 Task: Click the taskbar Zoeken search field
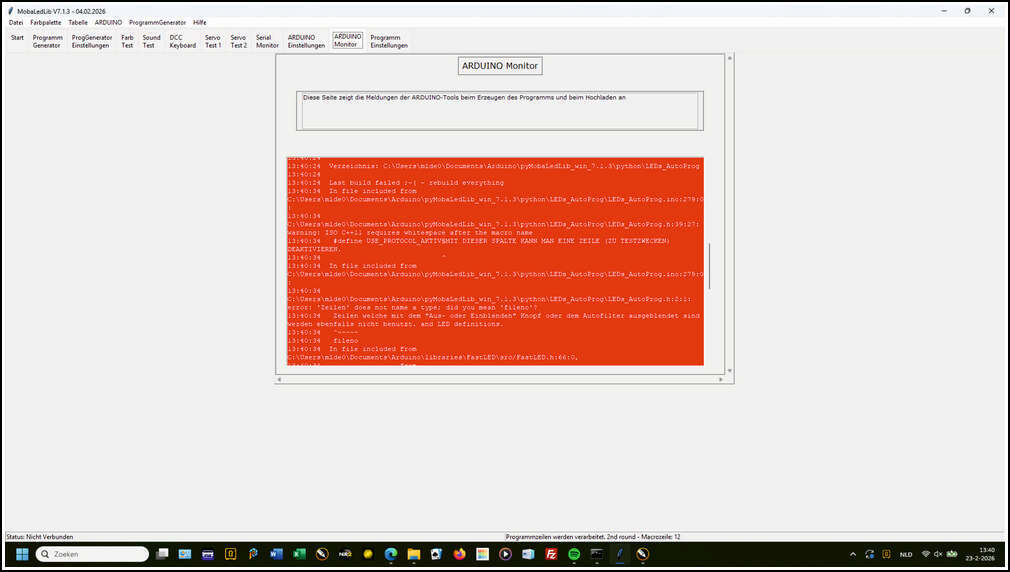[92, 553]
